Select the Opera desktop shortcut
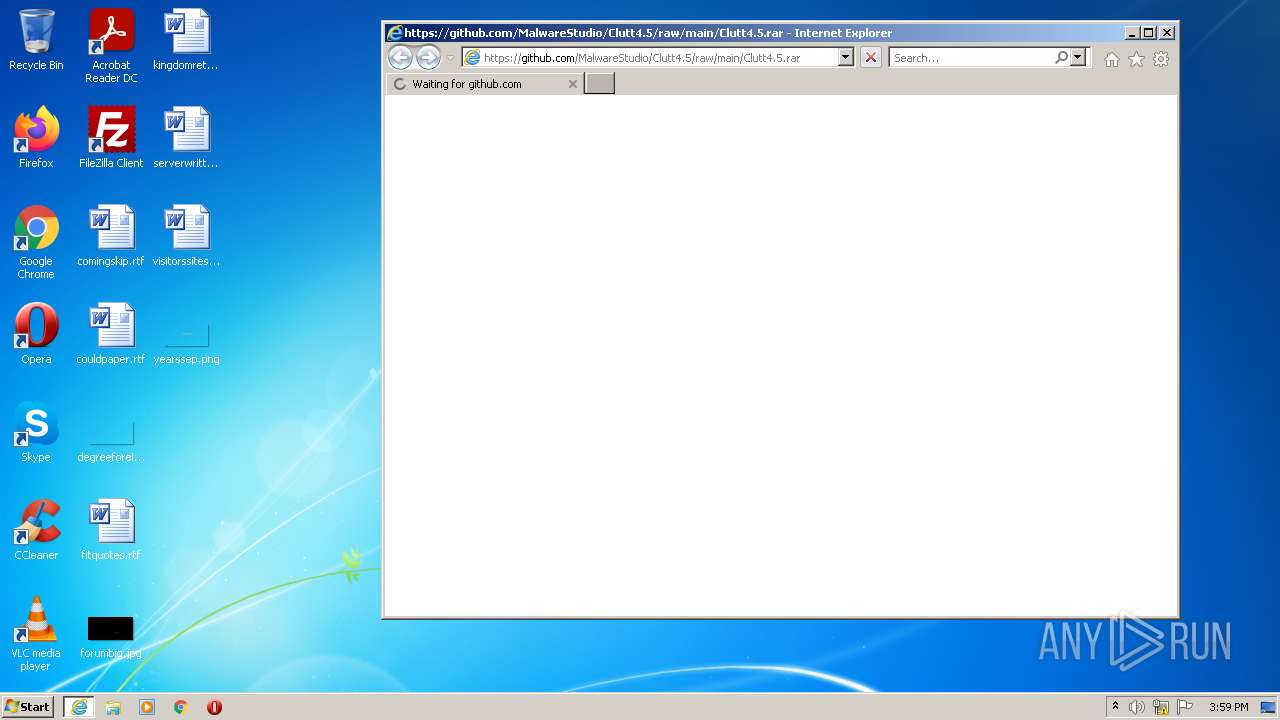1280x720 pixels. 36,334
